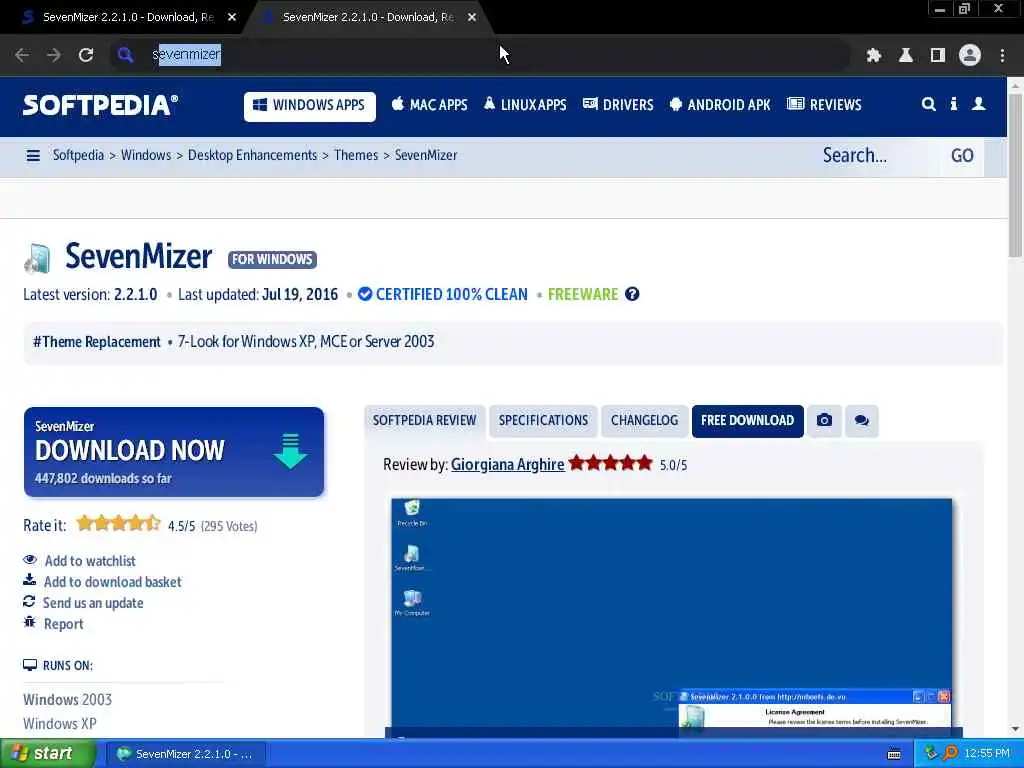The height and width of the screenshot is (768, 1024).
Task: Click Send us an update
Action: (x=93, y=603)
